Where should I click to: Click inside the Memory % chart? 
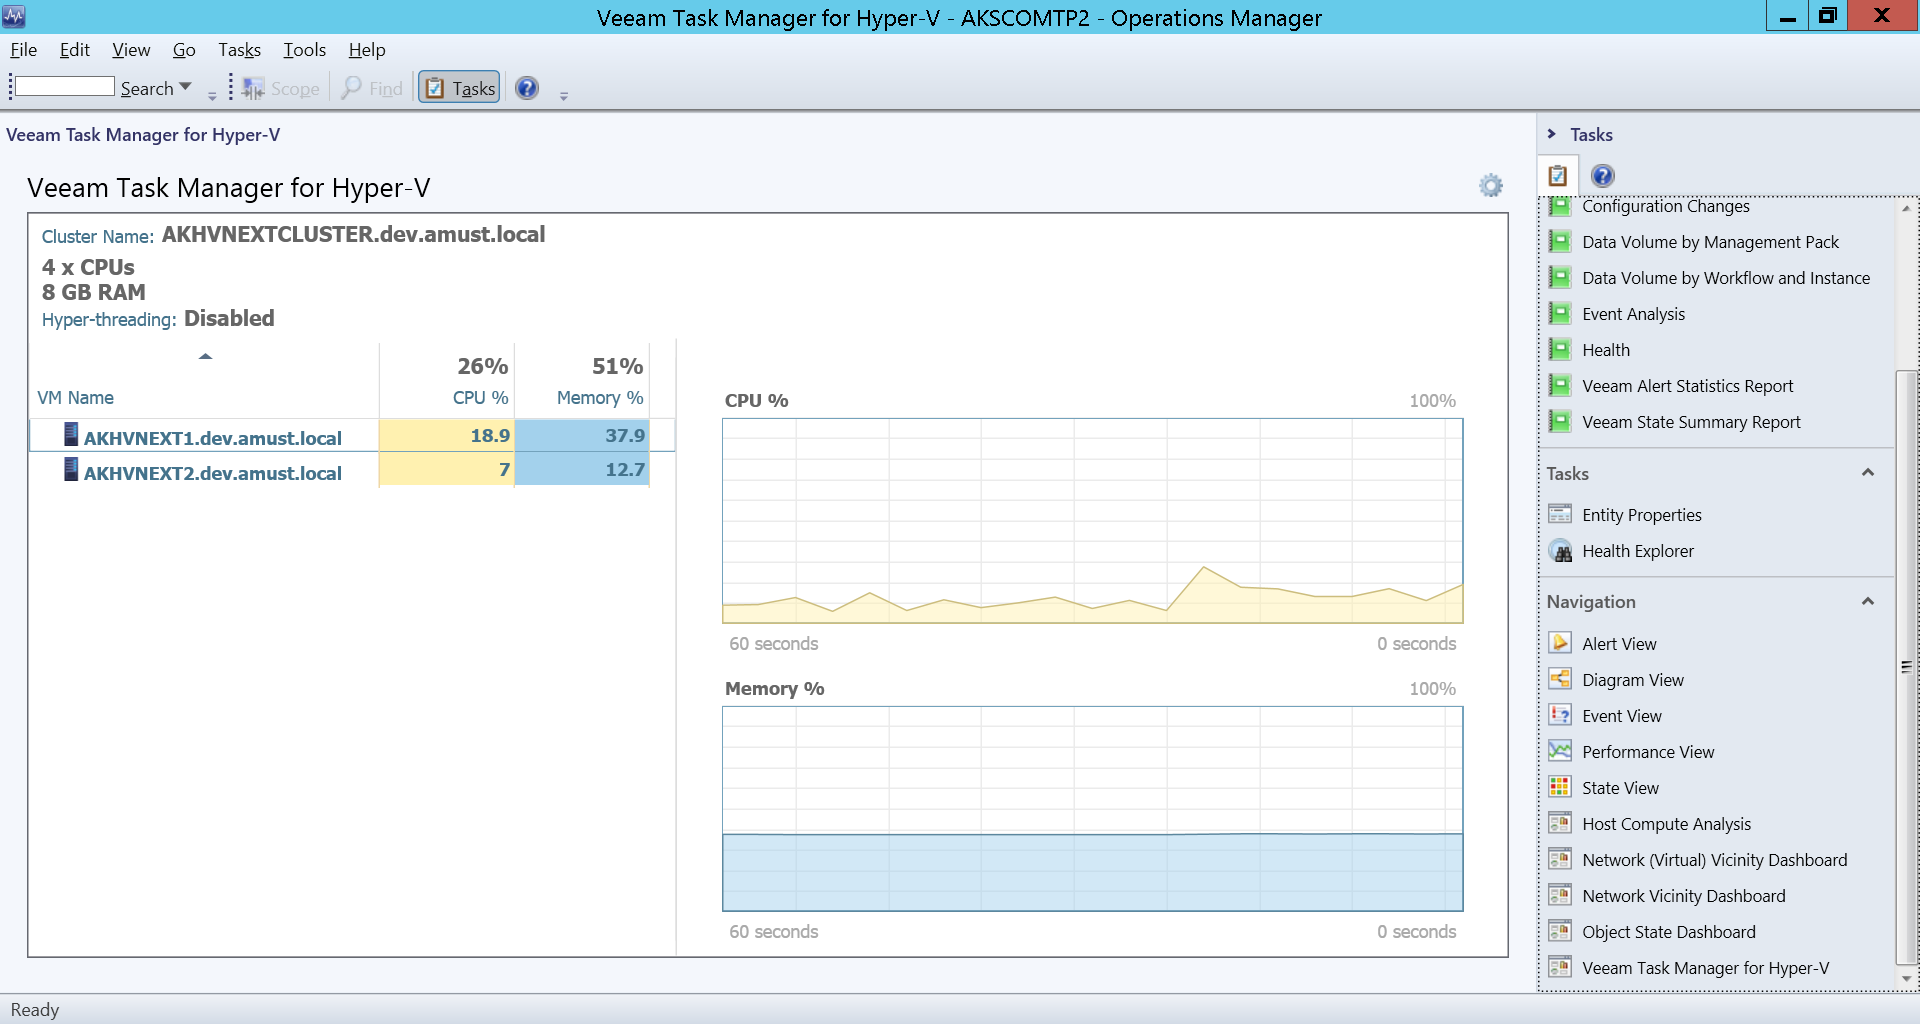pos(1092,808)
